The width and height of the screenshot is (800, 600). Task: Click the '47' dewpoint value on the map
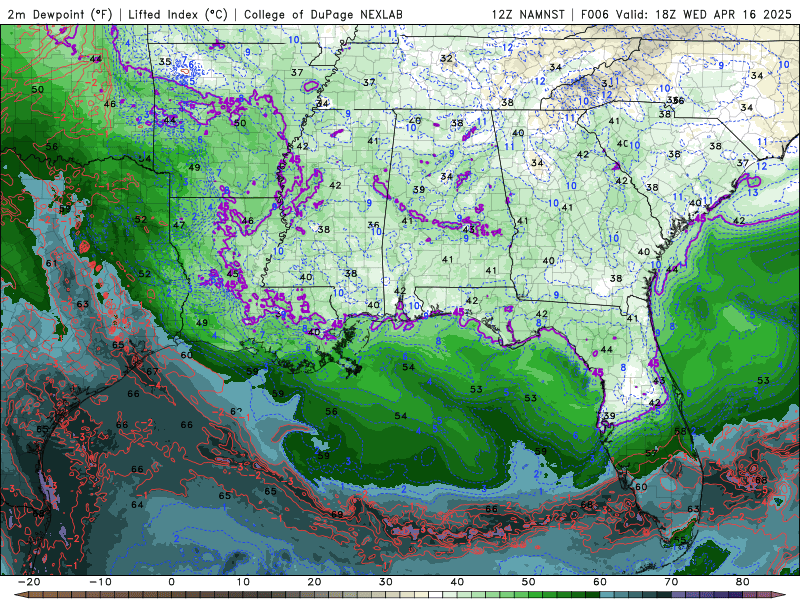[179, 224]
